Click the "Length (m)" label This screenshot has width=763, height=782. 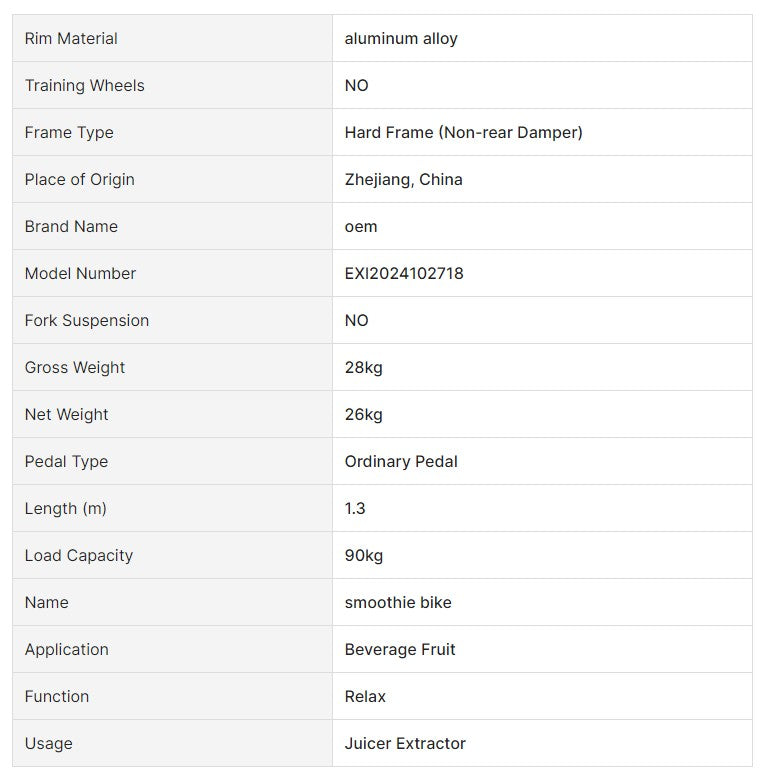66,509
